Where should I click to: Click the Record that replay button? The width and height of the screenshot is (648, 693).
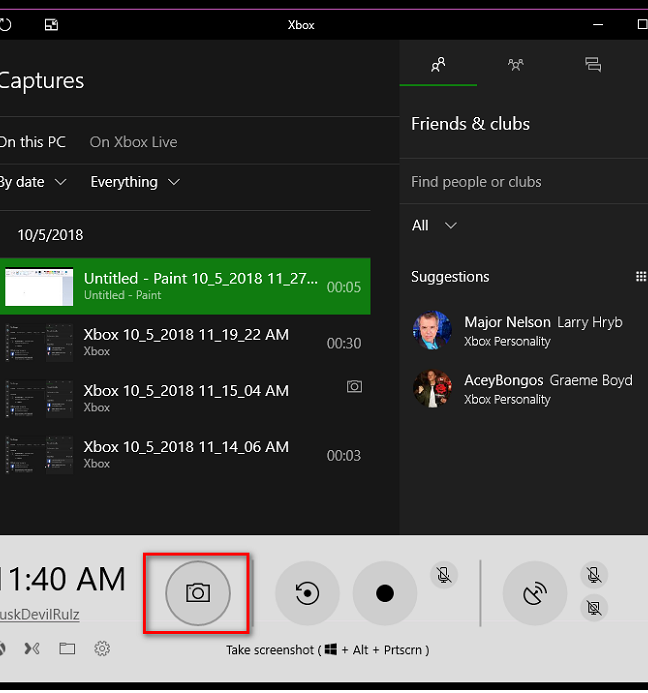307,593
